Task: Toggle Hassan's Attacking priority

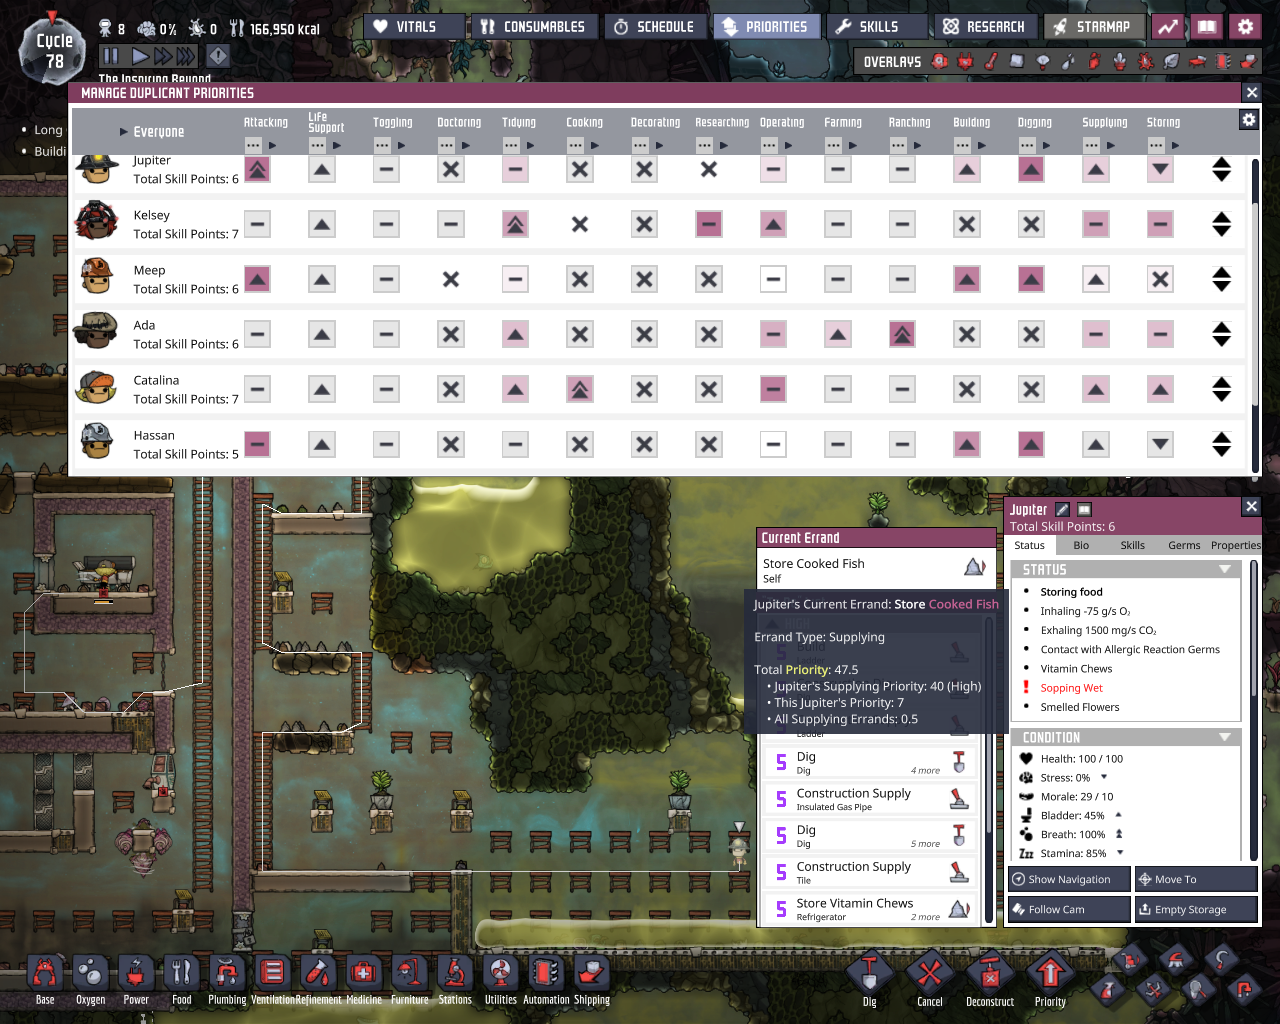Action: tap(257, 443)
